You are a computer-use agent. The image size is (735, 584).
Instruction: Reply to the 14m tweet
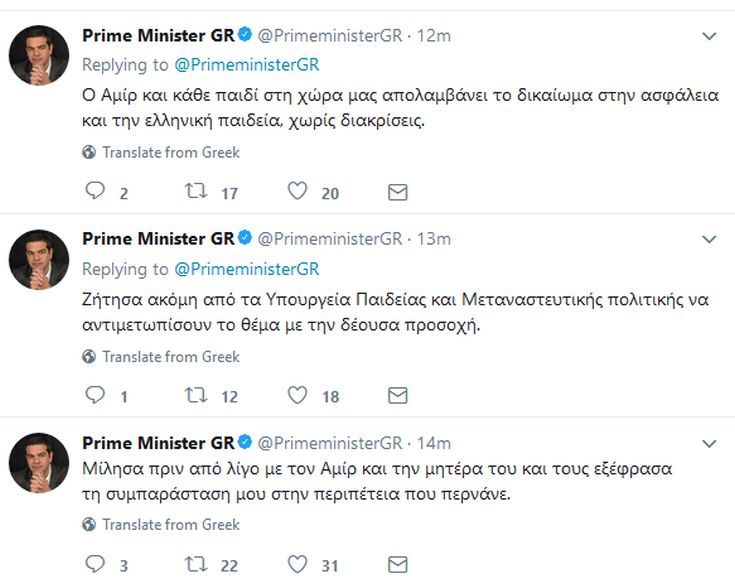coord(95,565)
